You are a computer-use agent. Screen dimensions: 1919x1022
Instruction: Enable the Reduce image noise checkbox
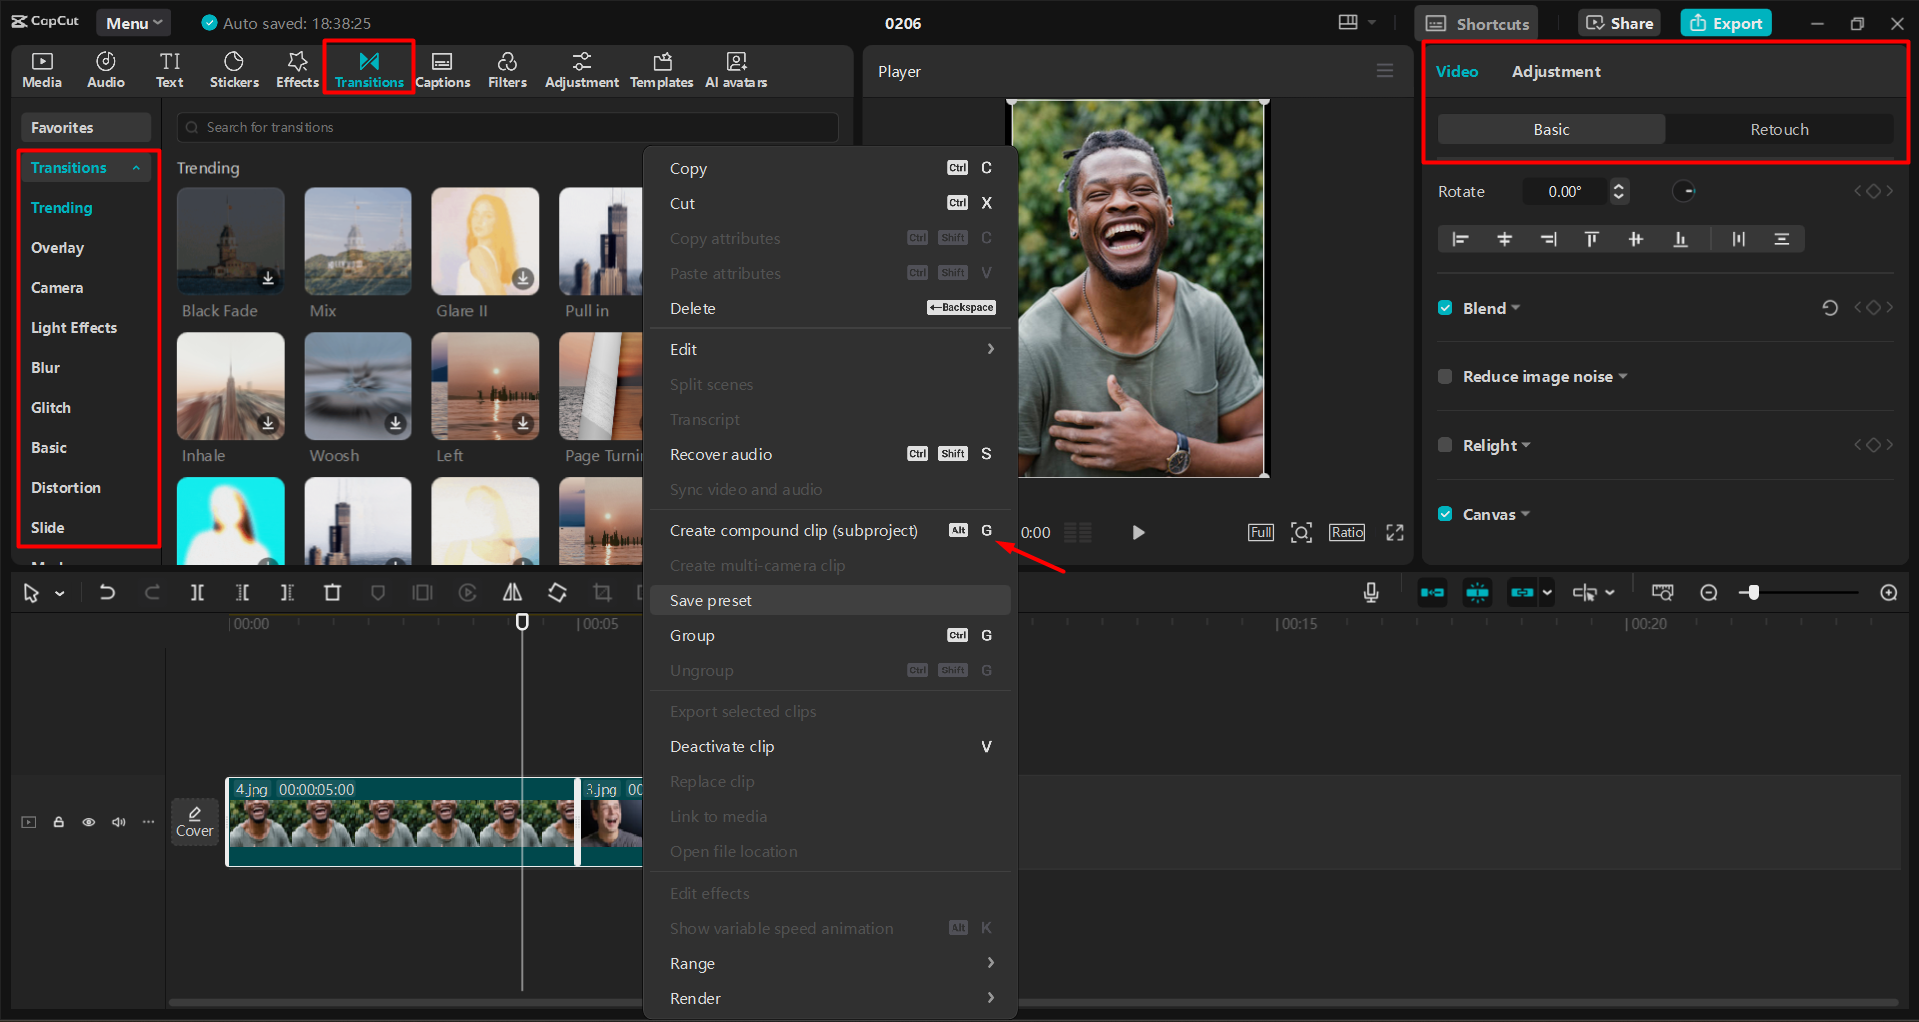(1445, 376)
